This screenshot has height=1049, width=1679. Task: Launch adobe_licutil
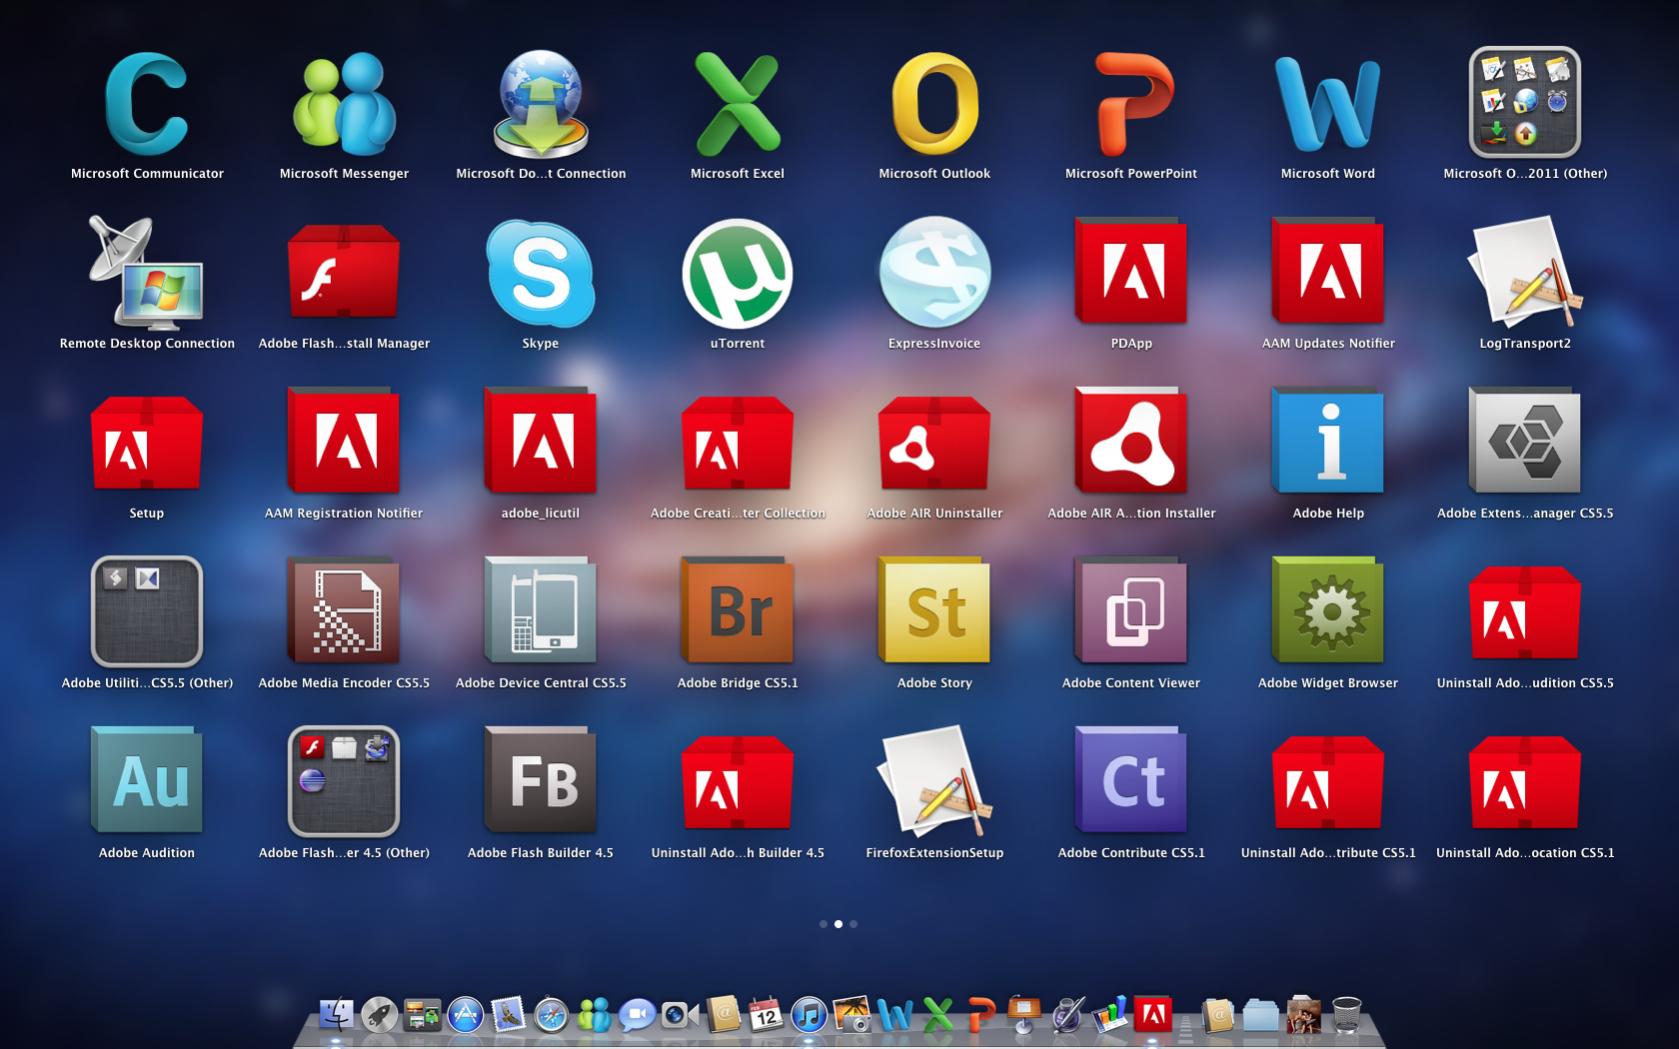pyautogui.click(x=541, y=441)
